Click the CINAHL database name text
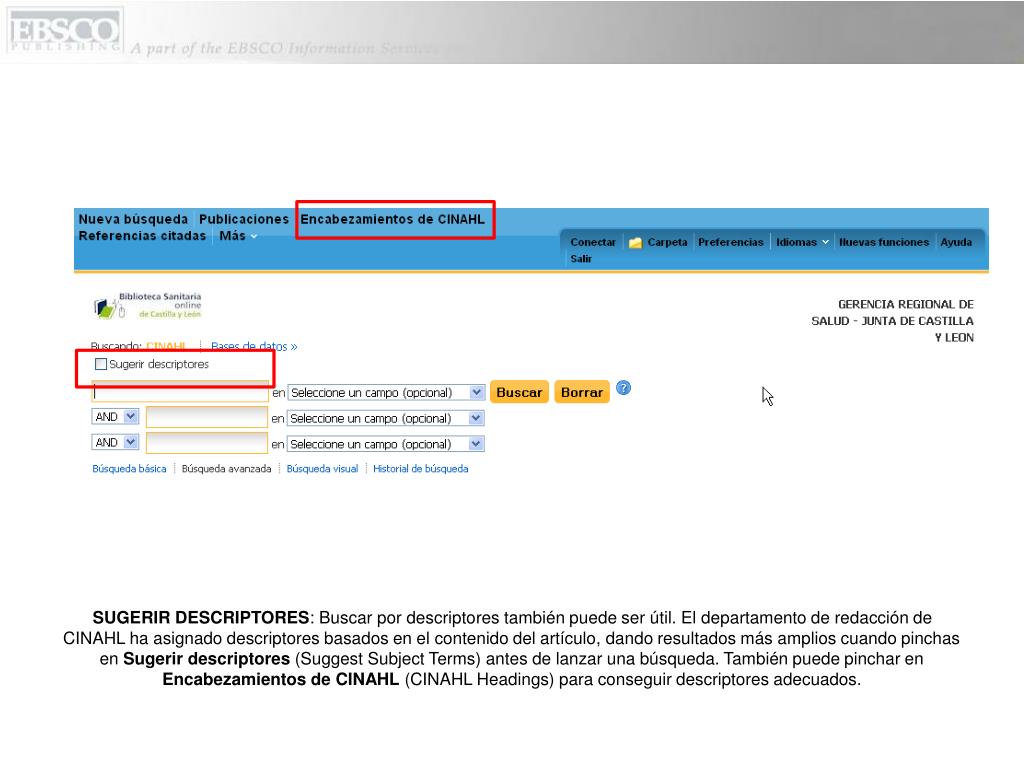Screen dimensions: 1024x768 (167, 346)
